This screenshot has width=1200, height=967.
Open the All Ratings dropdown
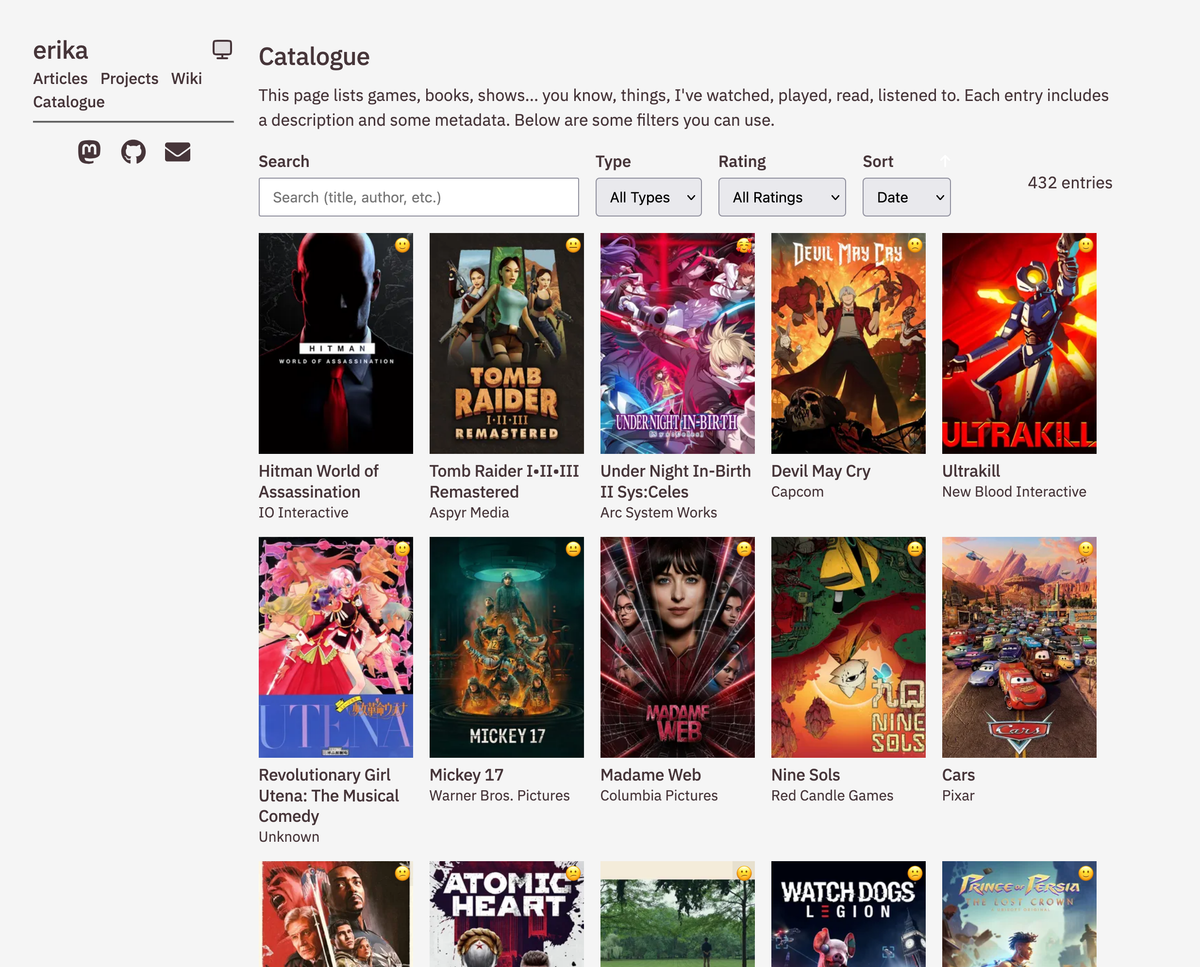[781, 197]
